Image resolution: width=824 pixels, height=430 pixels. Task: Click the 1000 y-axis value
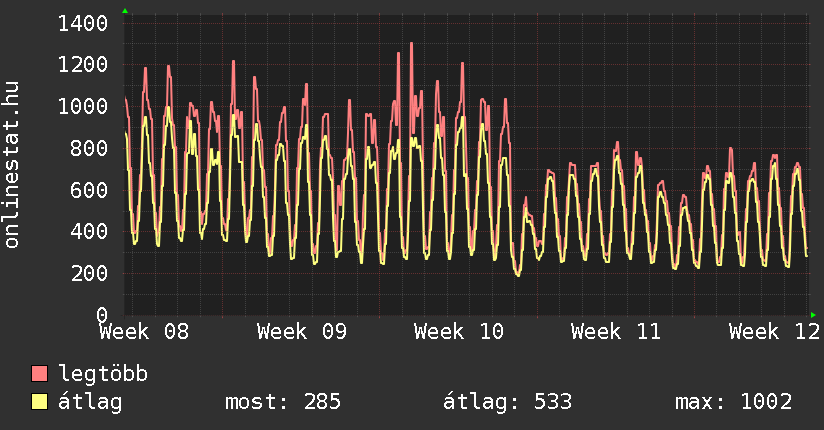(x=83, y=106)
